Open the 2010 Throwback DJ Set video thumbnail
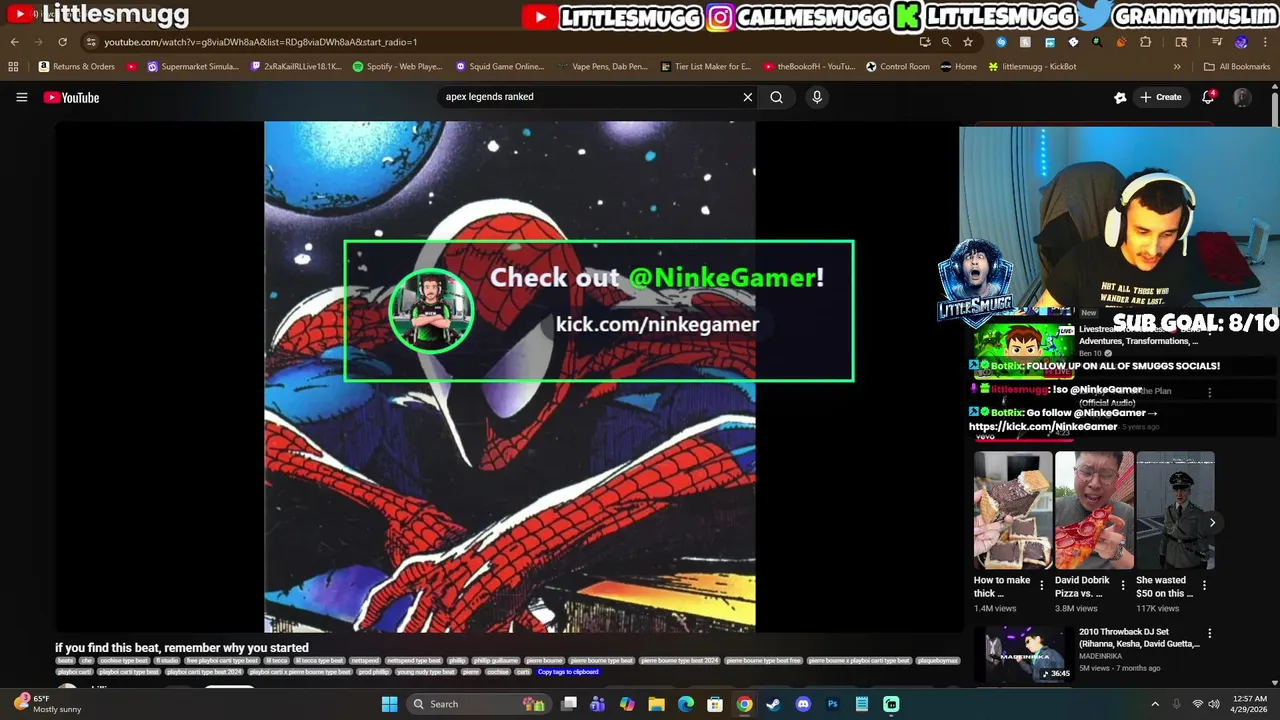 click(1022, 654)
